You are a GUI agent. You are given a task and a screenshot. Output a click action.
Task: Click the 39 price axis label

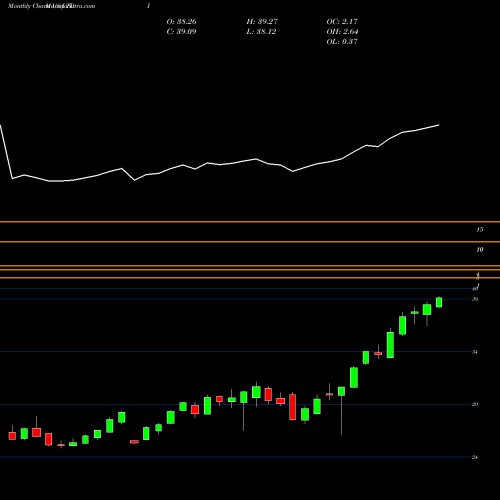[x=475, y=299]
